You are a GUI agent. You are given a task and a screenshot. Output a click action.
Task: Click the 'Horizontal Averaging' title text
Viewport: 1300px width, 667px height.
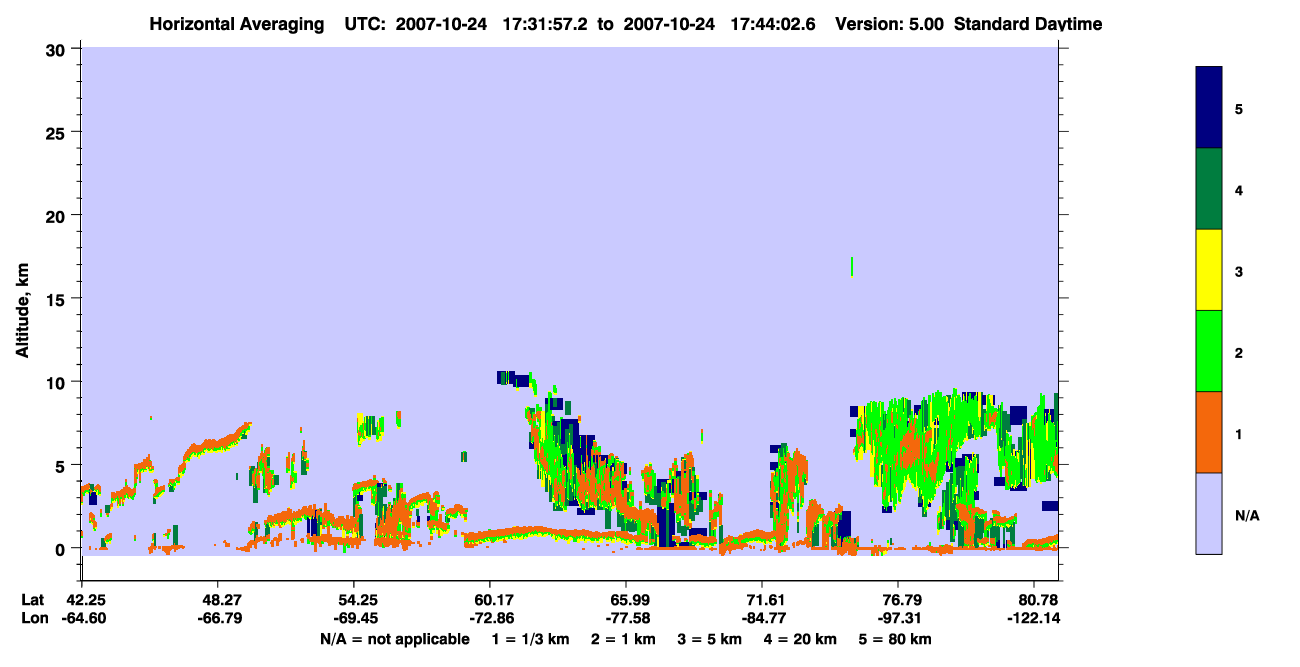(237, 24)
